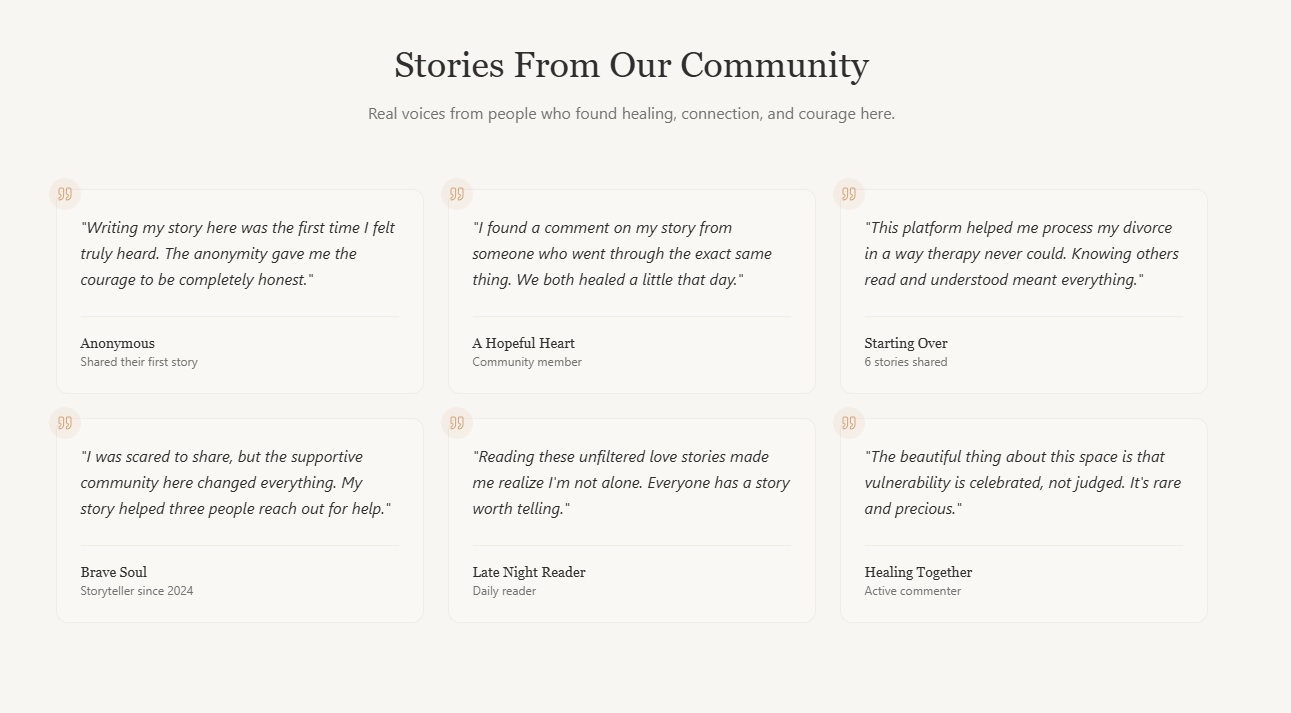
Task: Click the 'truly heard' anonymity testimonial quote
Action: coord(238,254)
